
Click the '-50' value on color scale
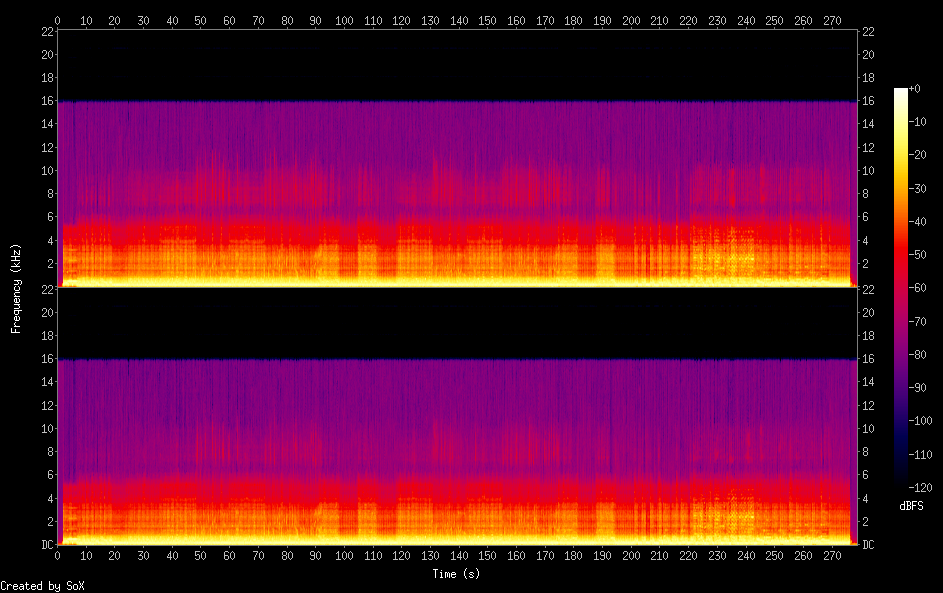click(917, 254)
